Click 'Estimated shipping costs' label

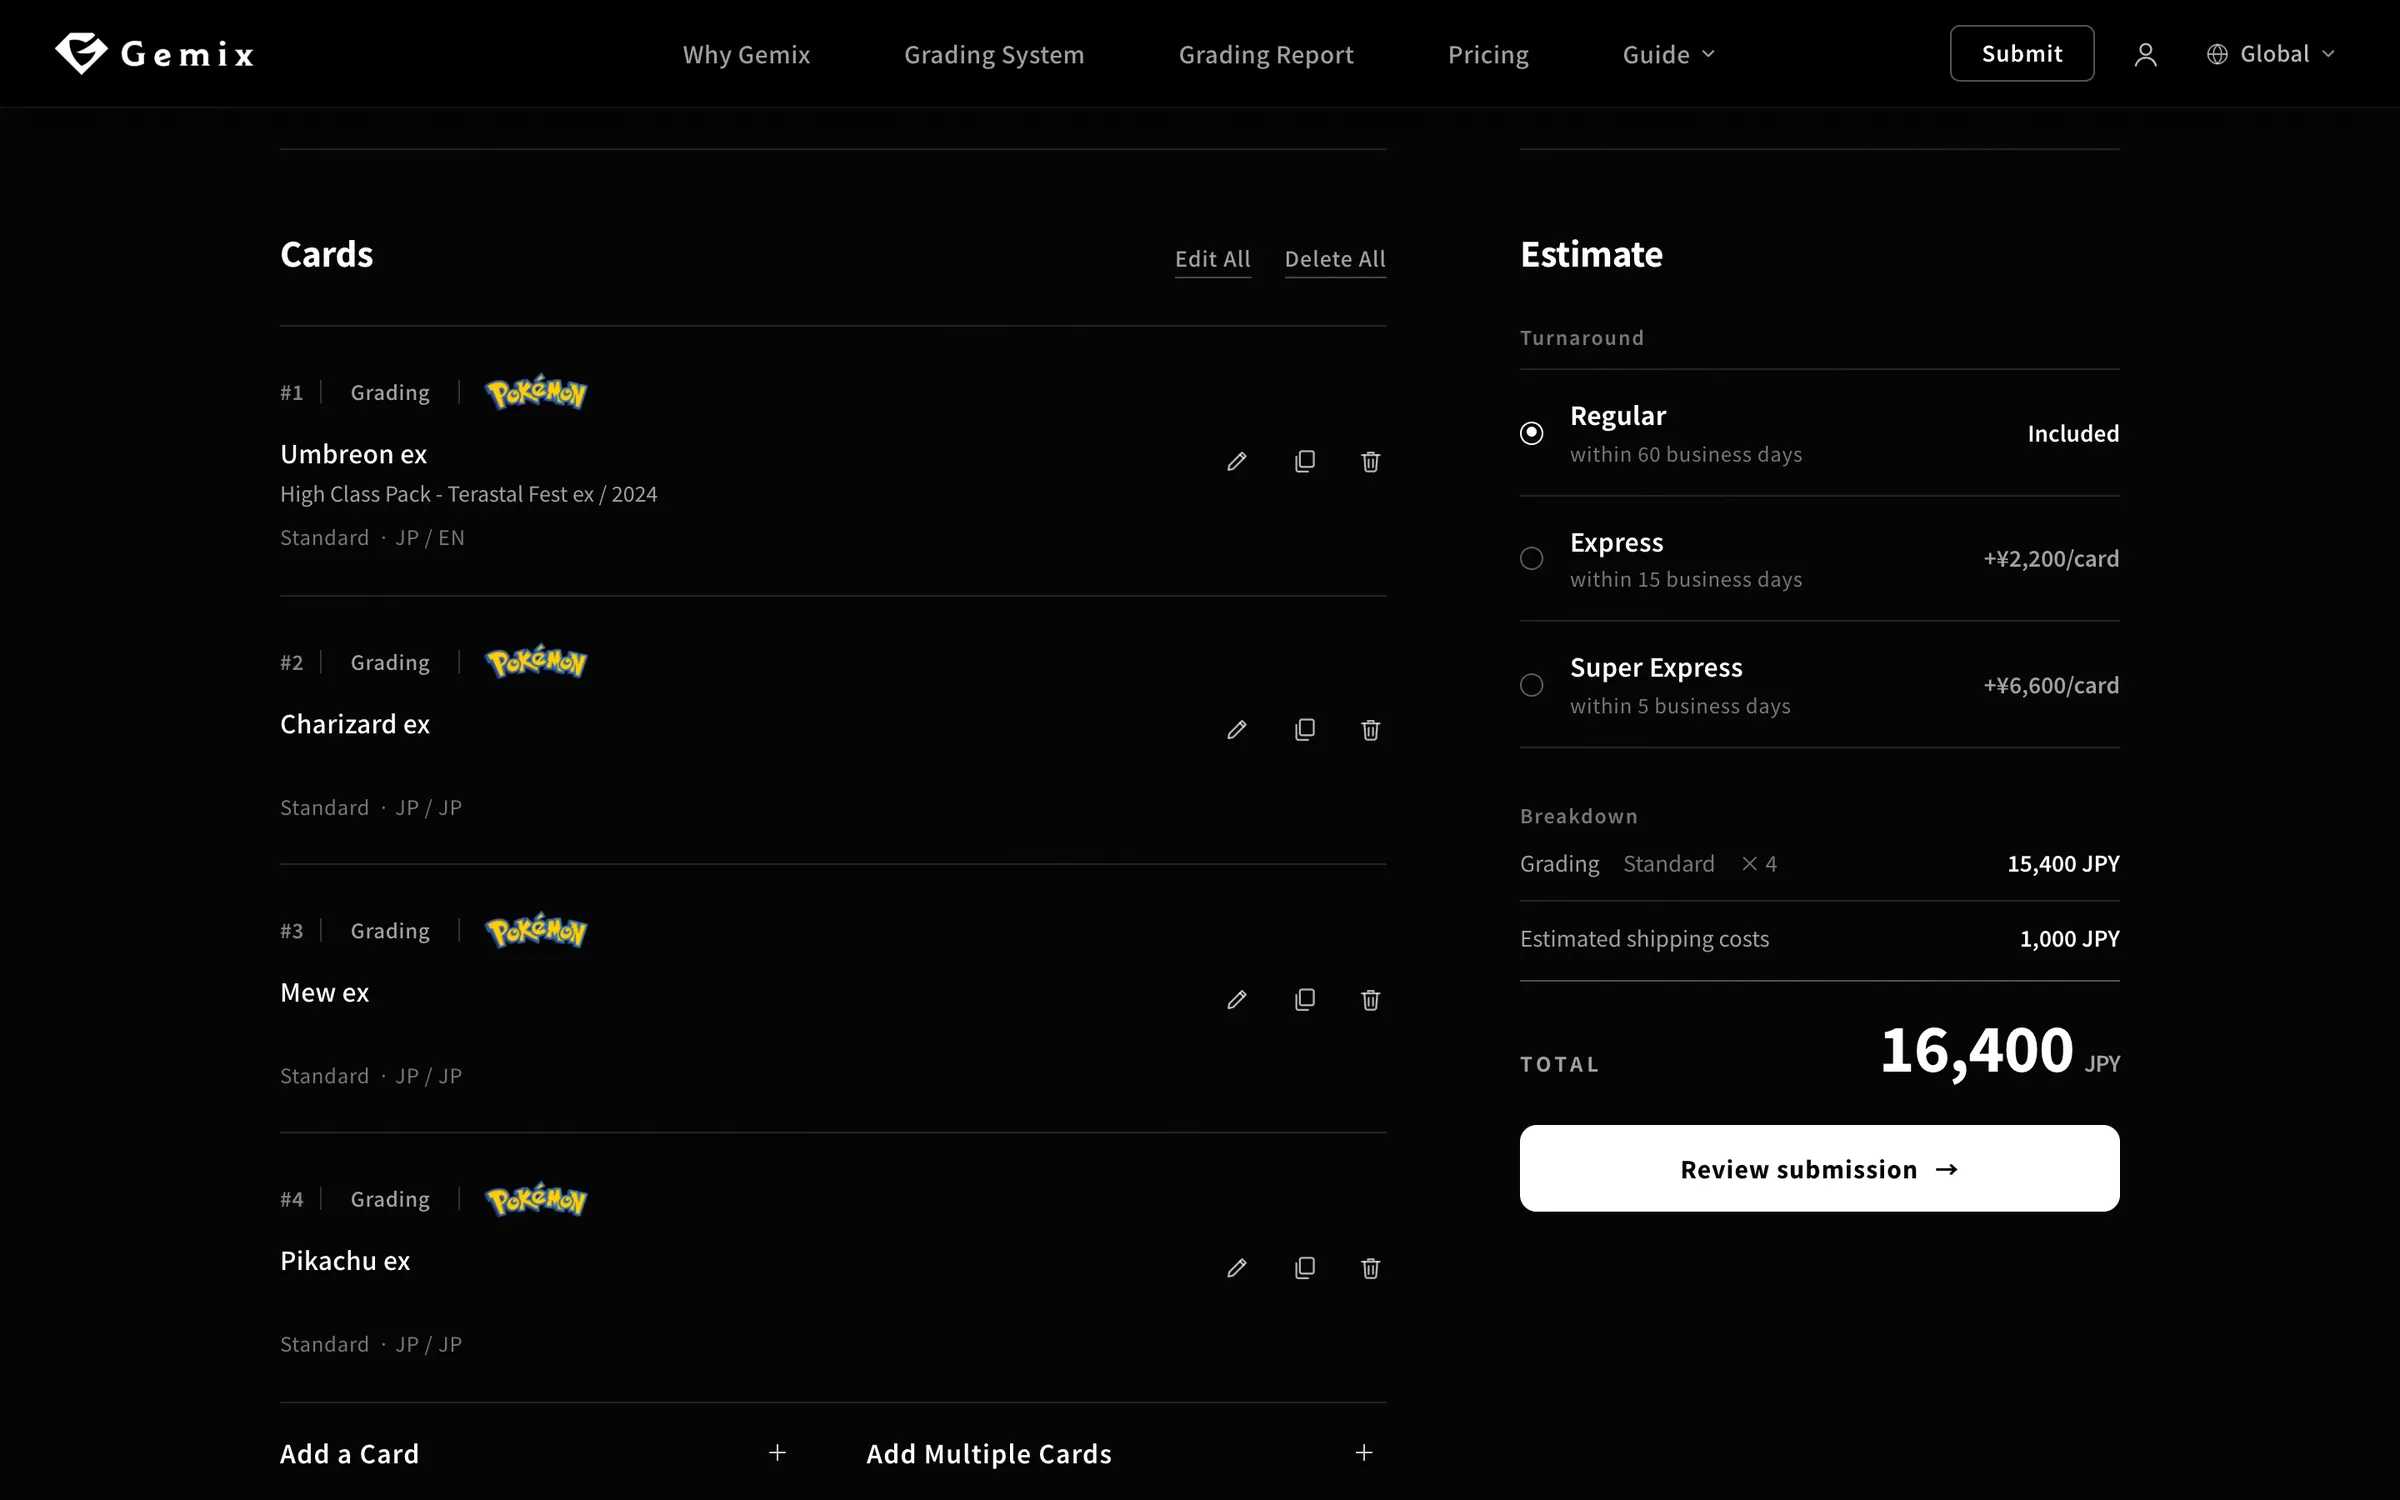[1644, 939]
